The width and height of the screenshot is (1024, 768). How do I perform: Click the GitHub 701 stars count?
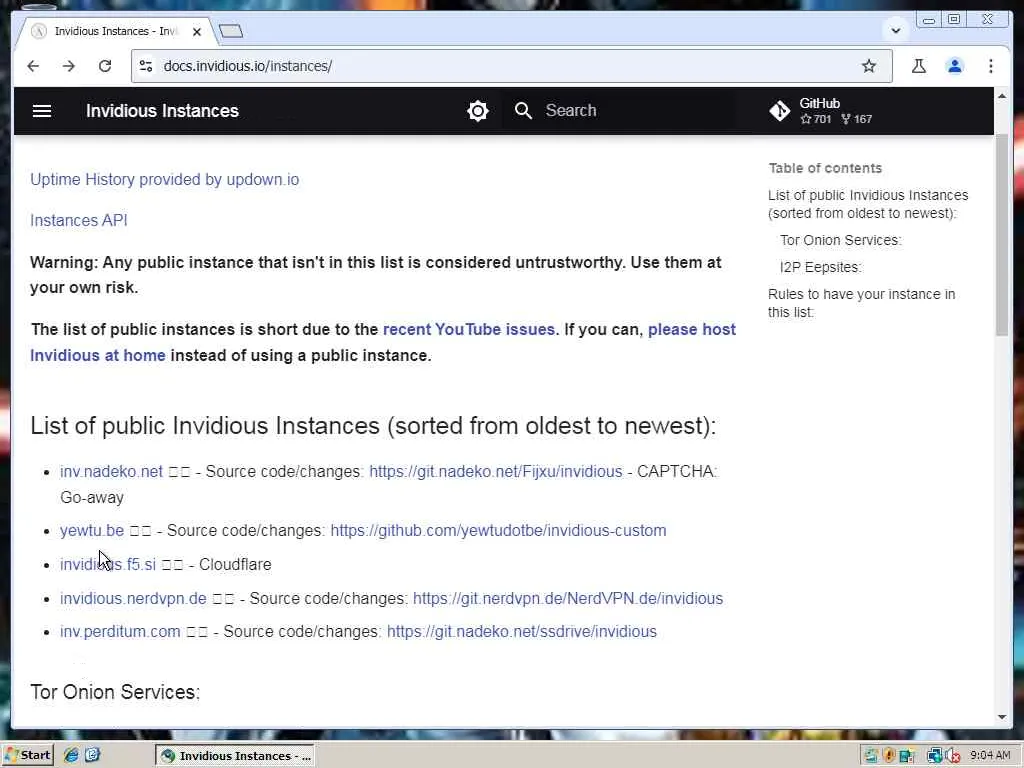coord(816,120)
